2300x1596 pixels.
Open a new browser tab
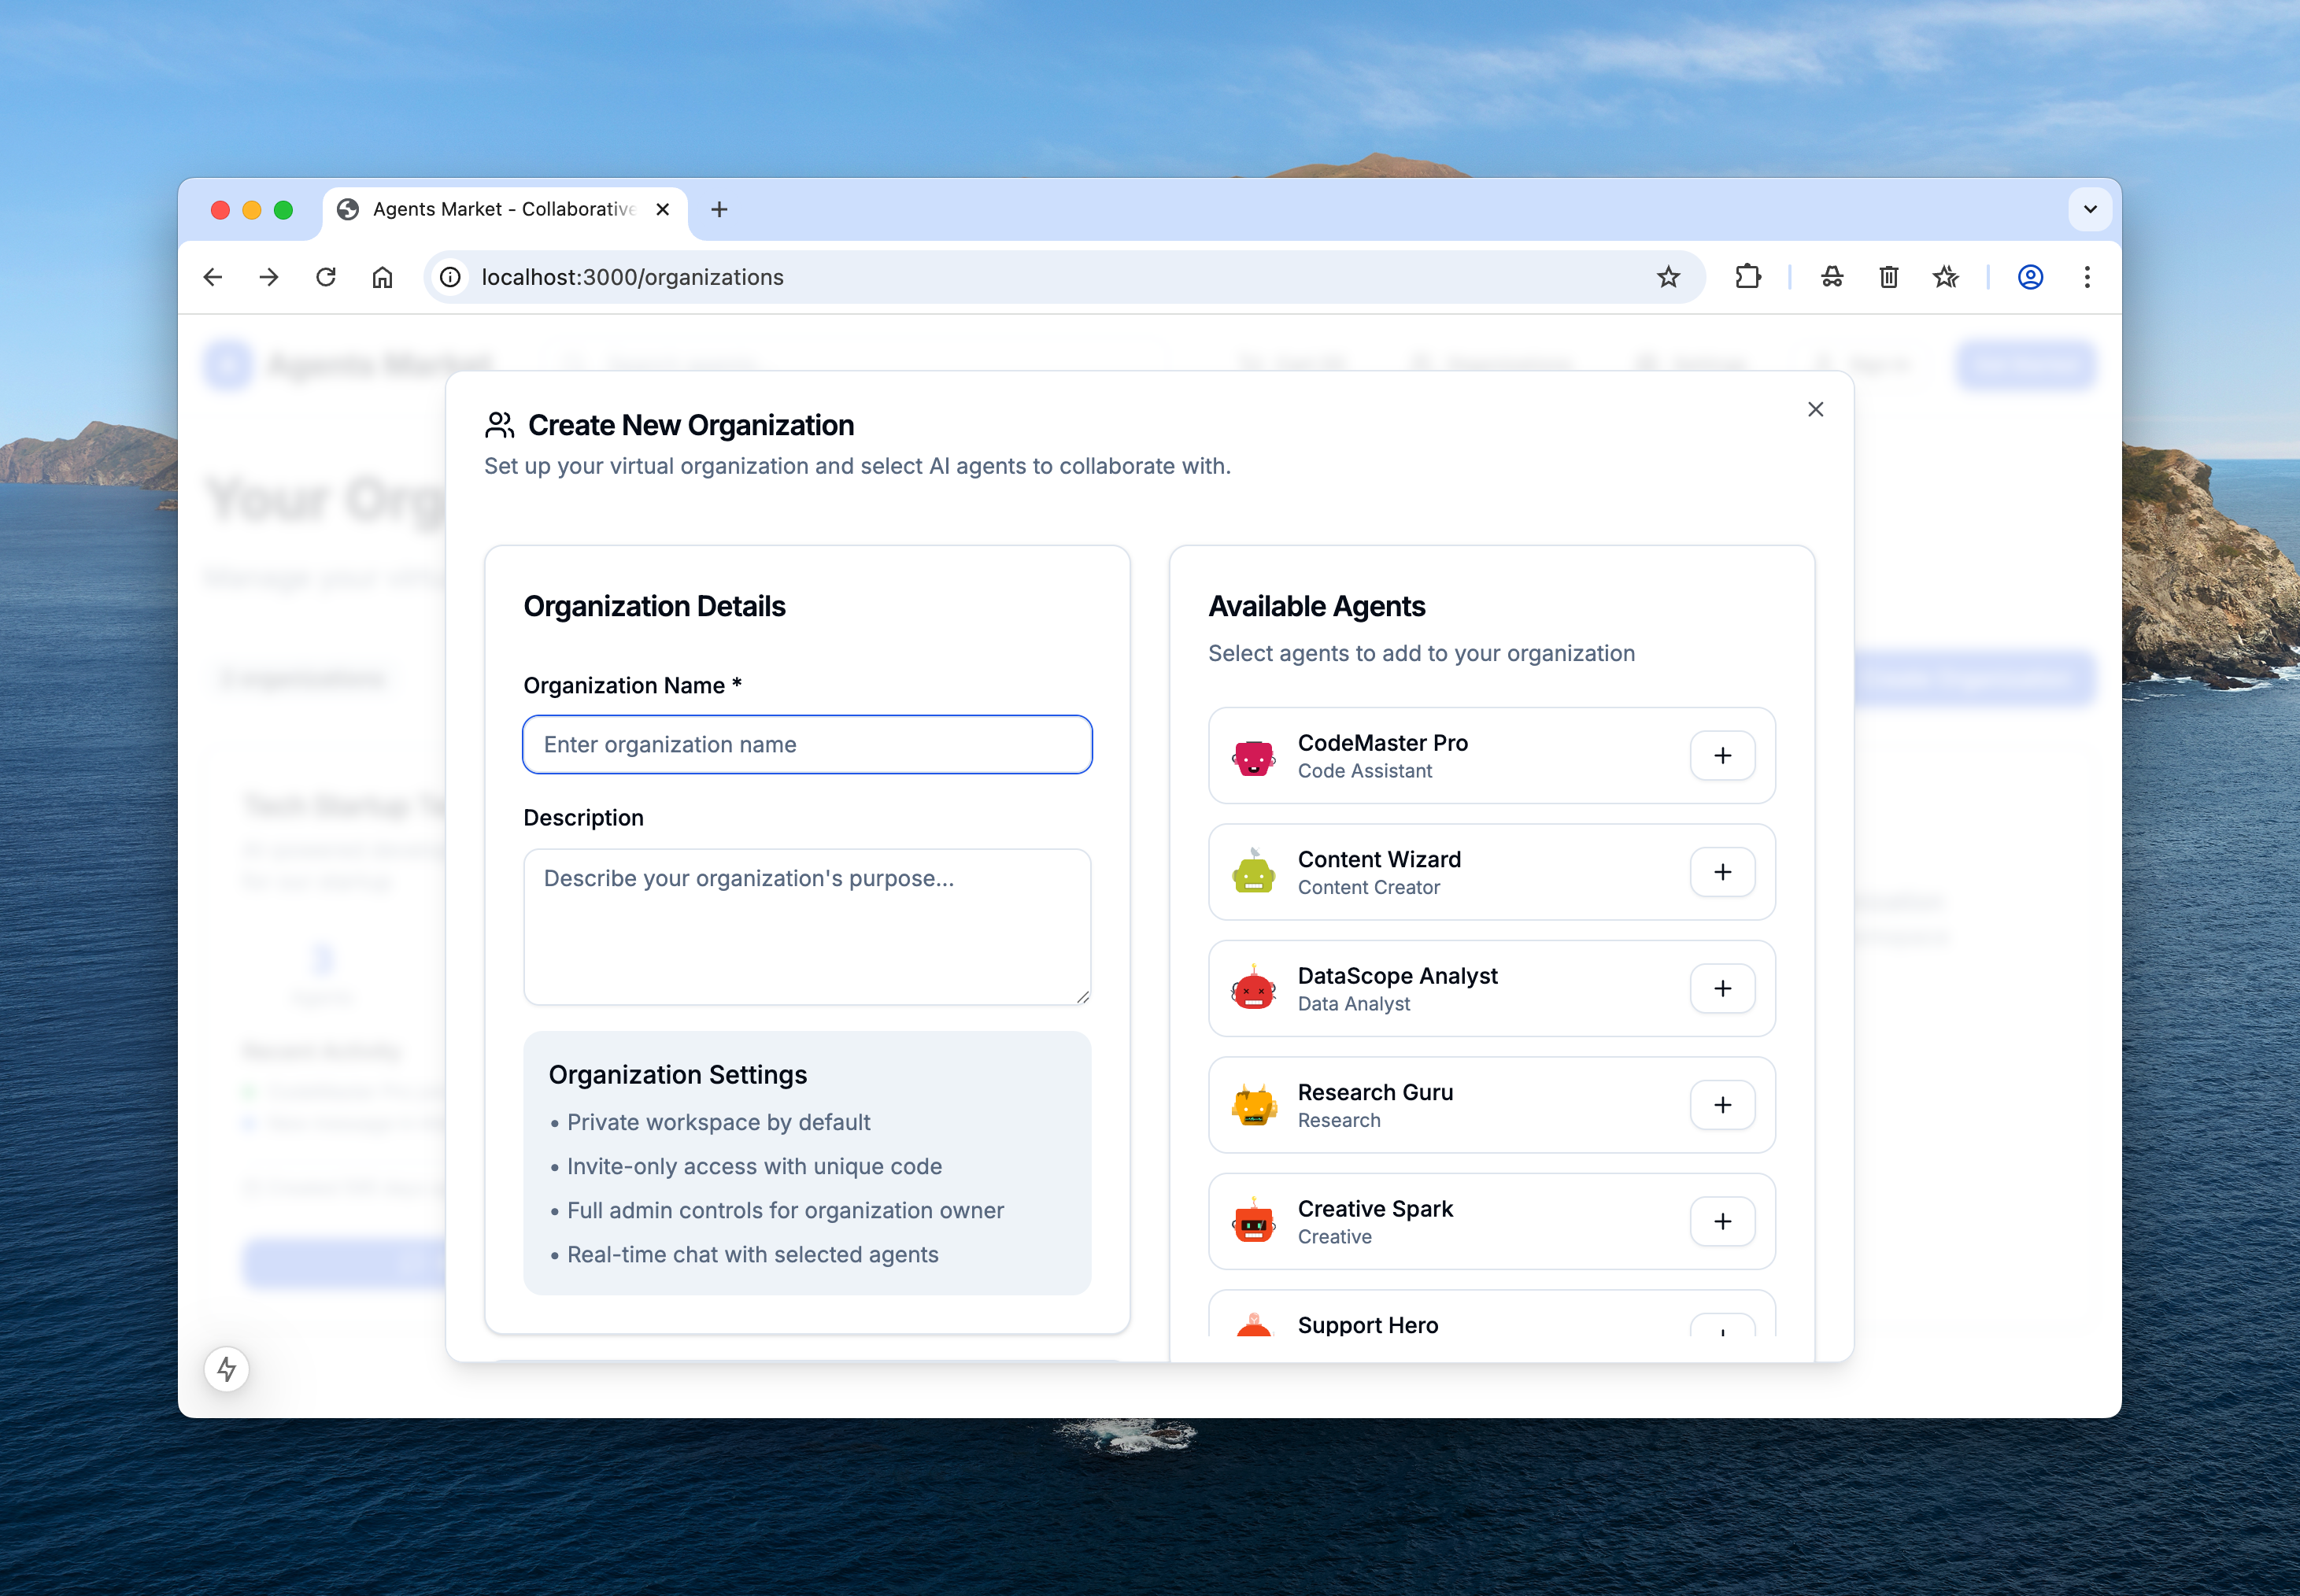click(719, 209)
